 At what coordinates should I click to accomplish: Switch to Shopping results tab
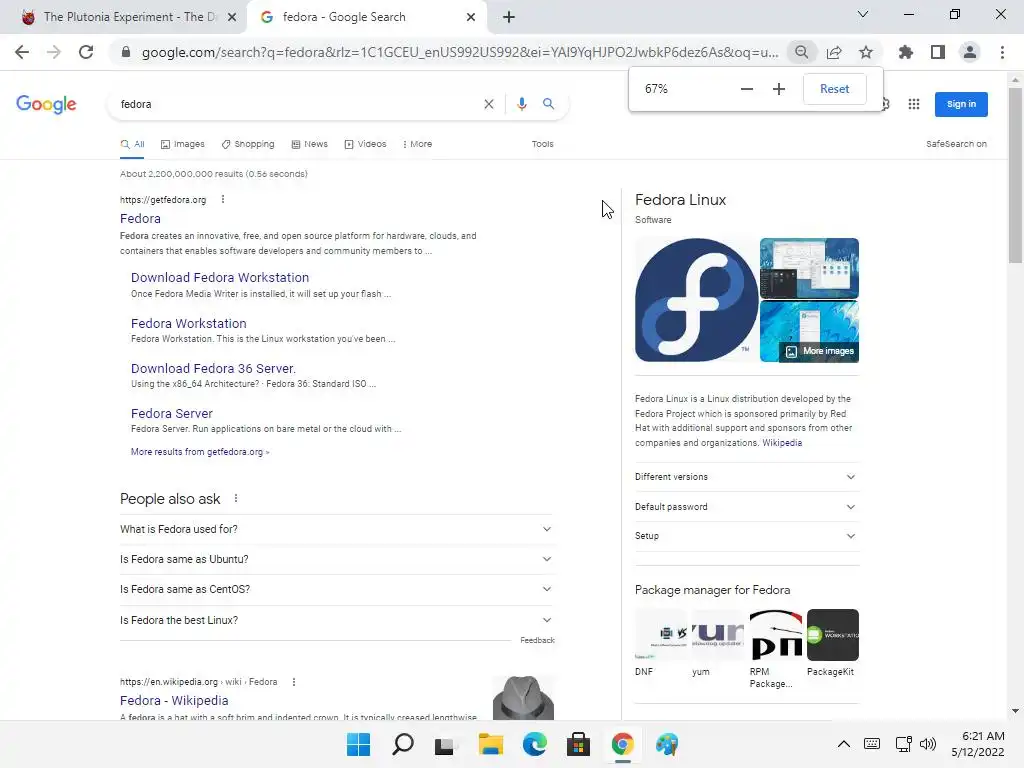point(248,144)
